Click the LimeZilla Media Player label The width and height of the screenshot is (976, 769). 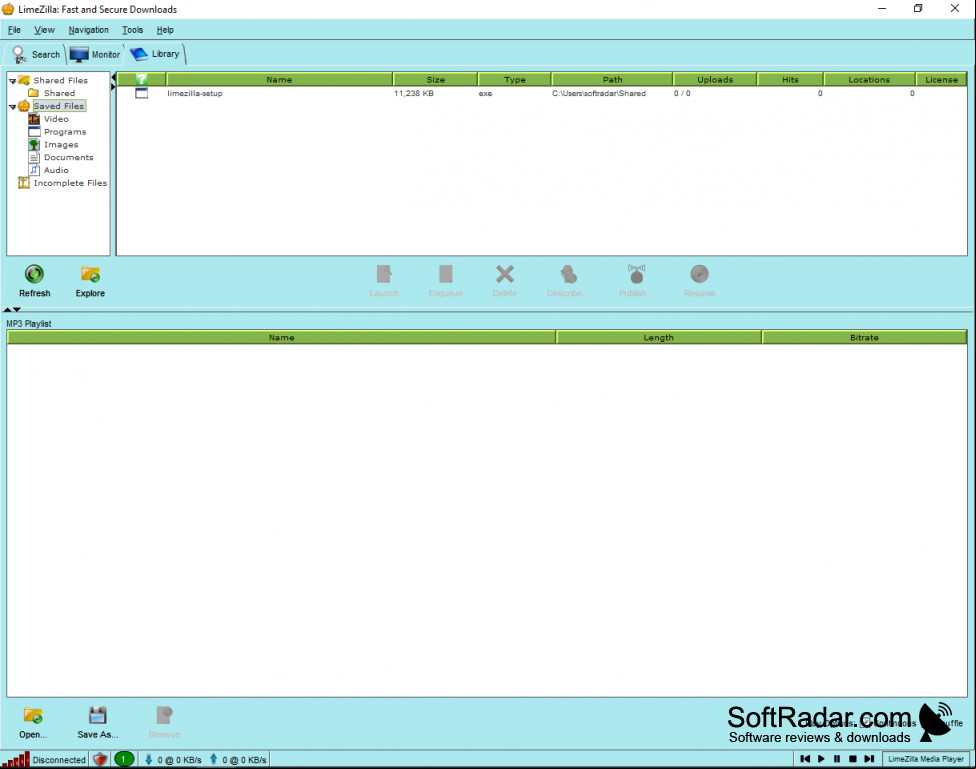click(x=926, y=759)
